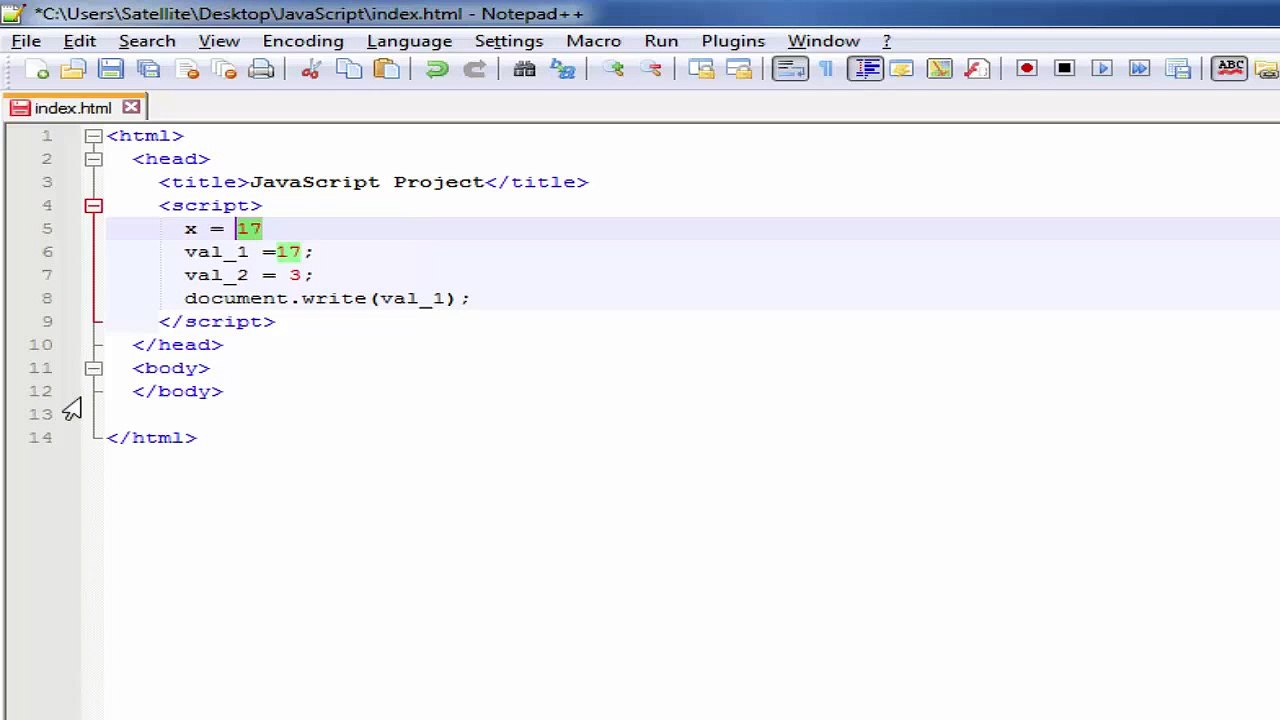Click Run Macro Multiple Times icon
The width and height of the screenshot is (1280, 720).
coord(1140,69)
